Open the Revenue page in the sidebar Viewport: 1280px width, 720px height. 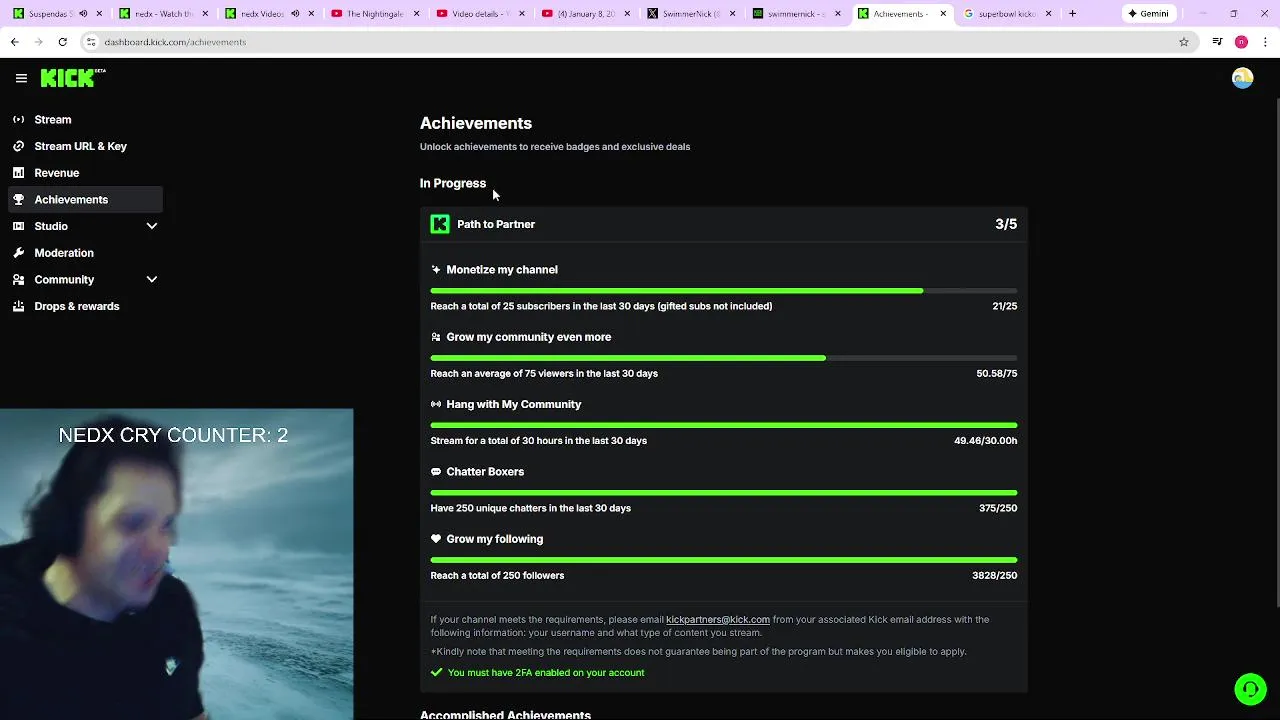[x=85, y=173]
